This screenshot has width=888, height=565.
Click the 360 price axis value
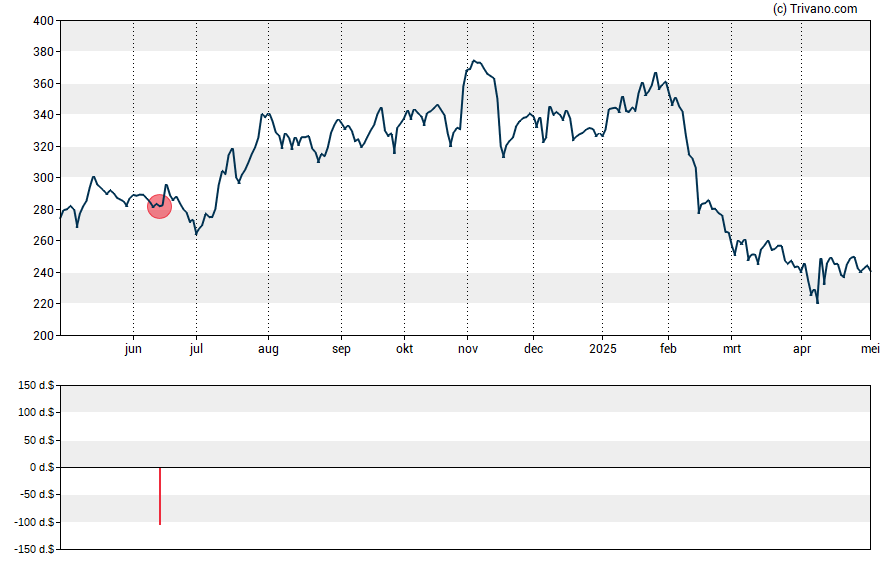pos(44,84)
